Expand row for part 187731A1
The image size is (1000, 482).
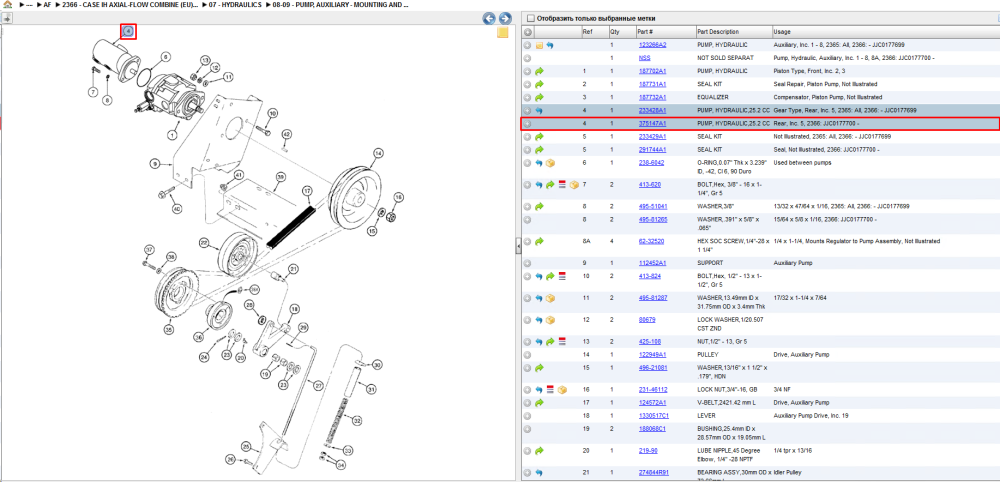[527, 84]
